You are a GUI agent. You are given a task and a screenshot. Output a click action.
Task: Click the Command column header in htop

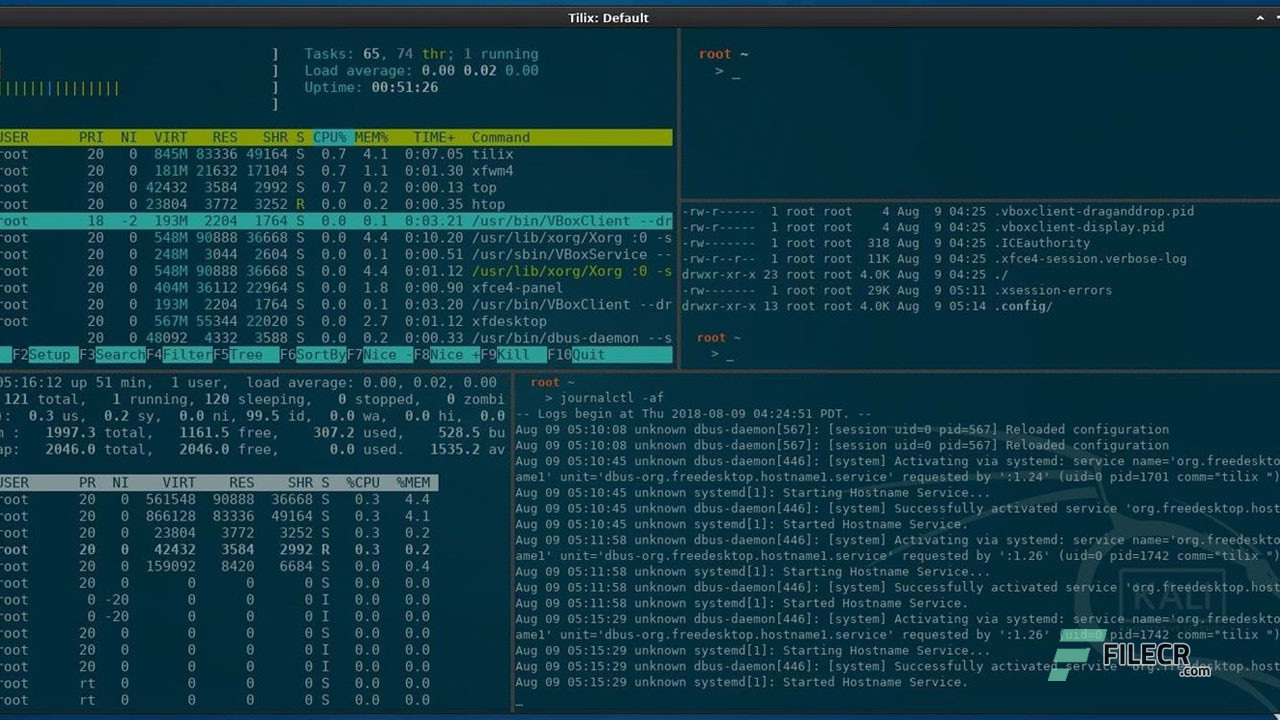[501, 138]
